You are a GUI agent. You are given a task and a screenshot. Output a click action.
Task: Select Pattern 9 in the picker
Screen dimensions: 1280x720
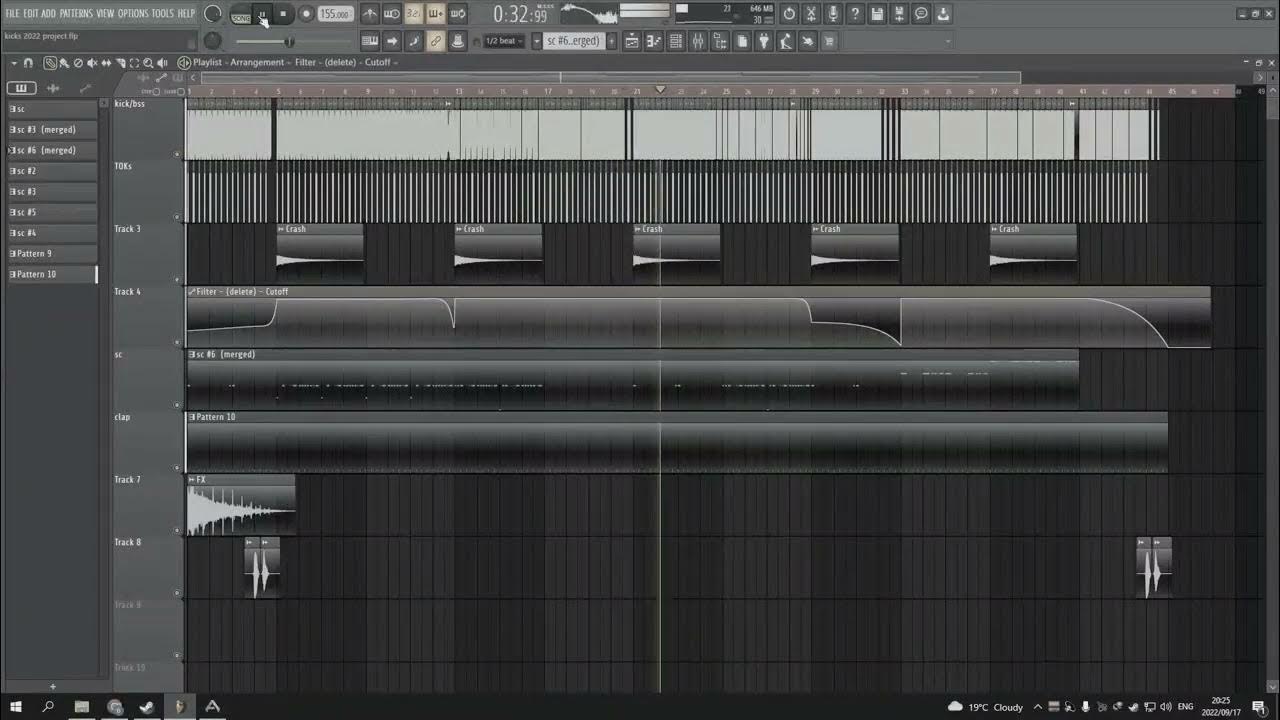click(52, 254)
